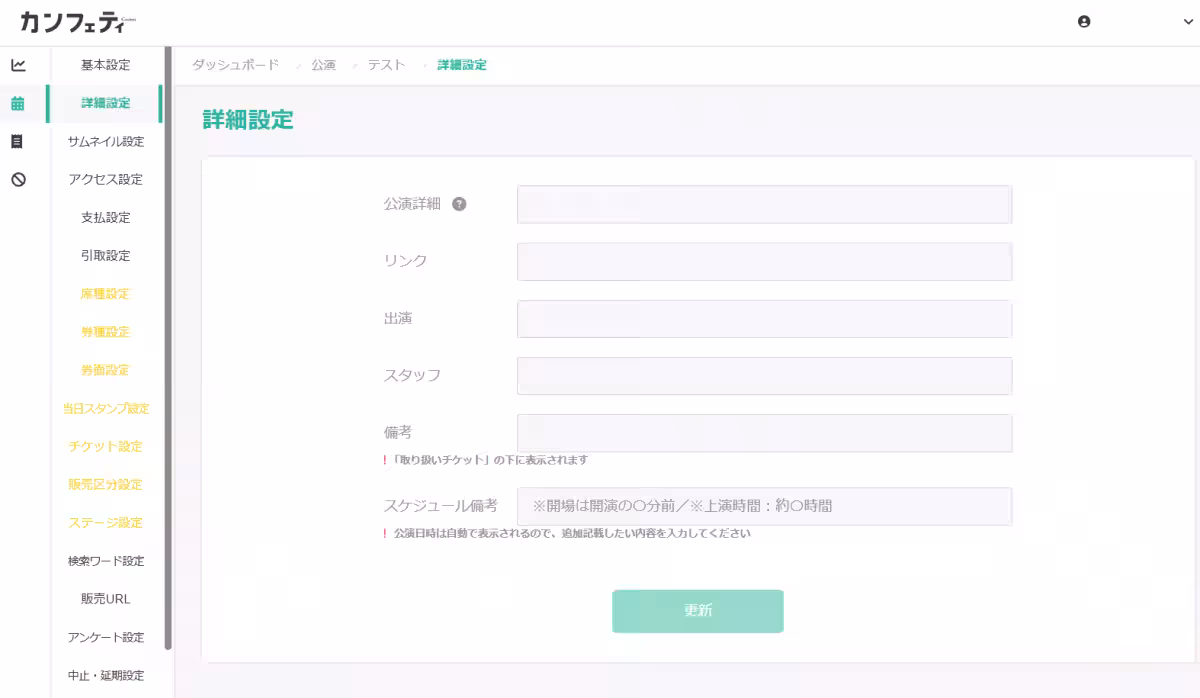Focus the スケジュール備考 input field
The image size is (1200, 698).
tap(765, 506)
